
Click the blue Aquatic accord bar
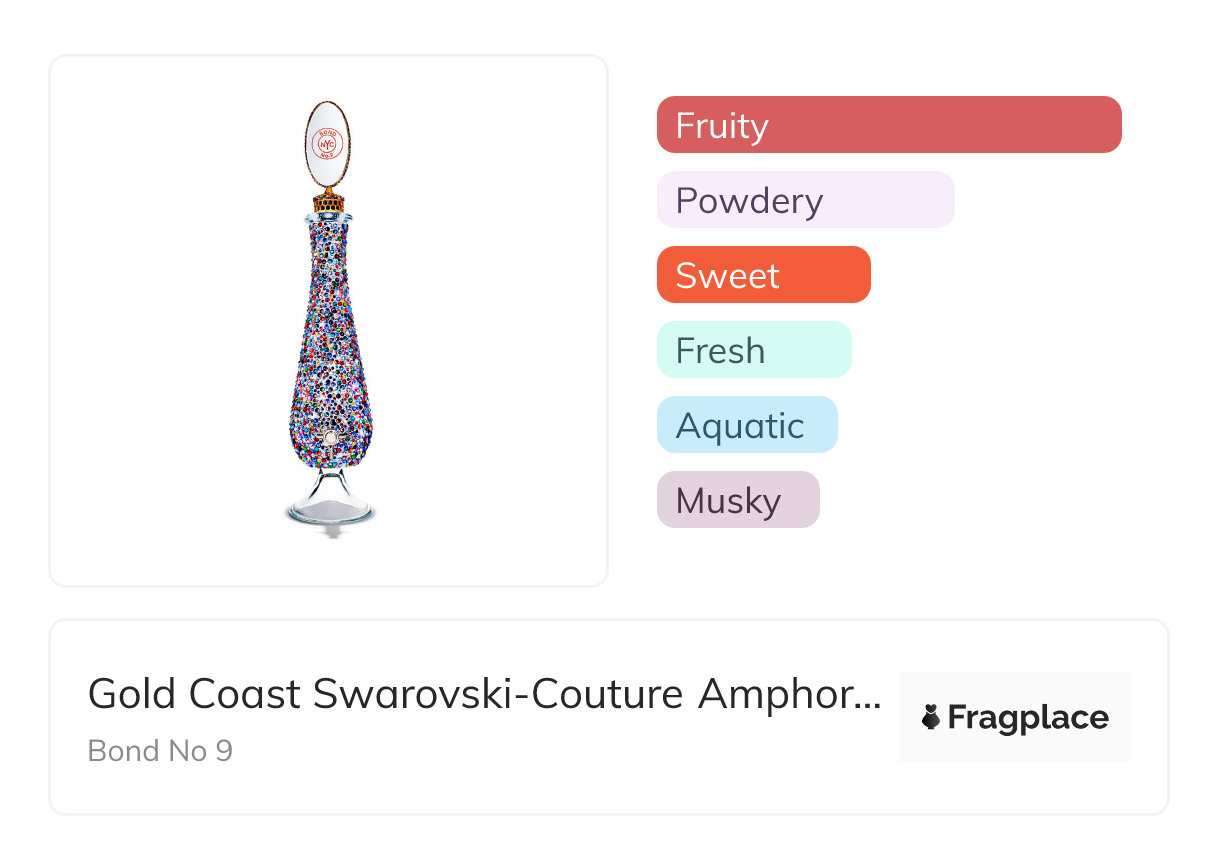click(746, 425)
